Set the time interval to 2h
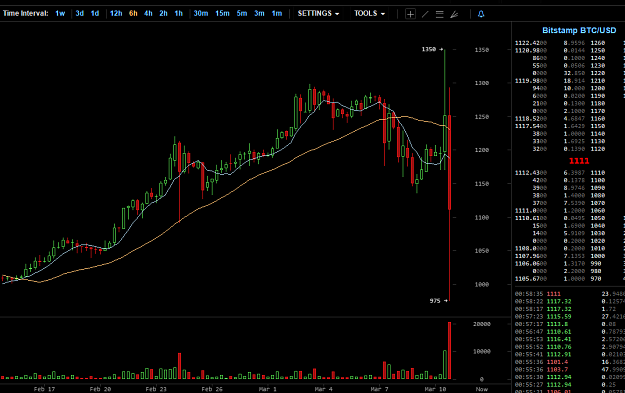The width and height of the screenshot is (625, 393). click(x=163, y=14)
